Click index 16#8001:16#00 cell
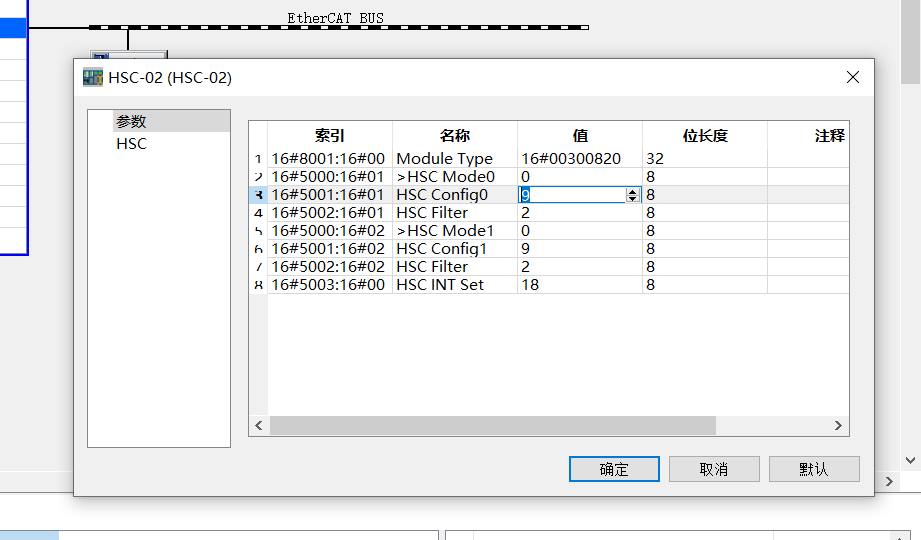This screenshot has height=540, width=921. [x=330, y=159]
